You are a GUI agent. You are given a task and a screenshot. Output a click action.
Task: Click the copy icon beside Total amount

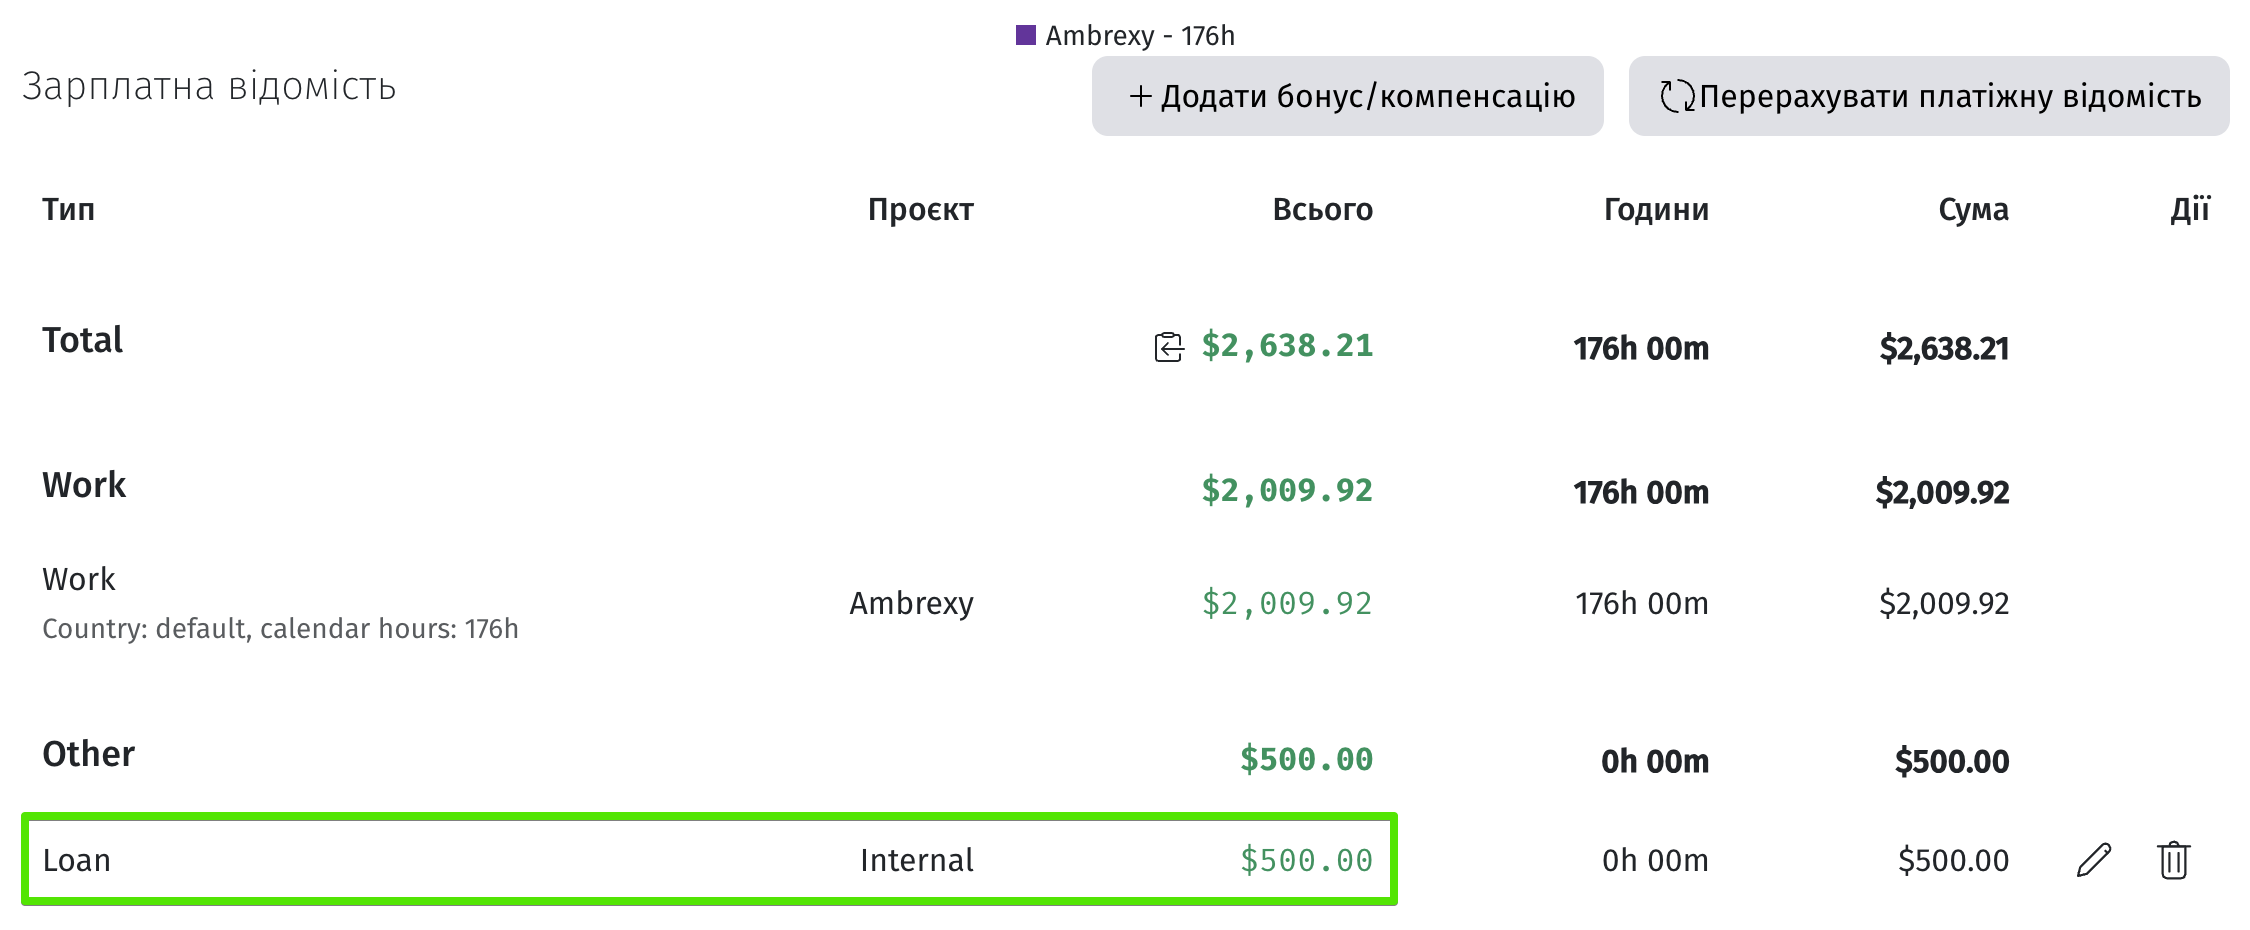click(x=1168, y=347)
